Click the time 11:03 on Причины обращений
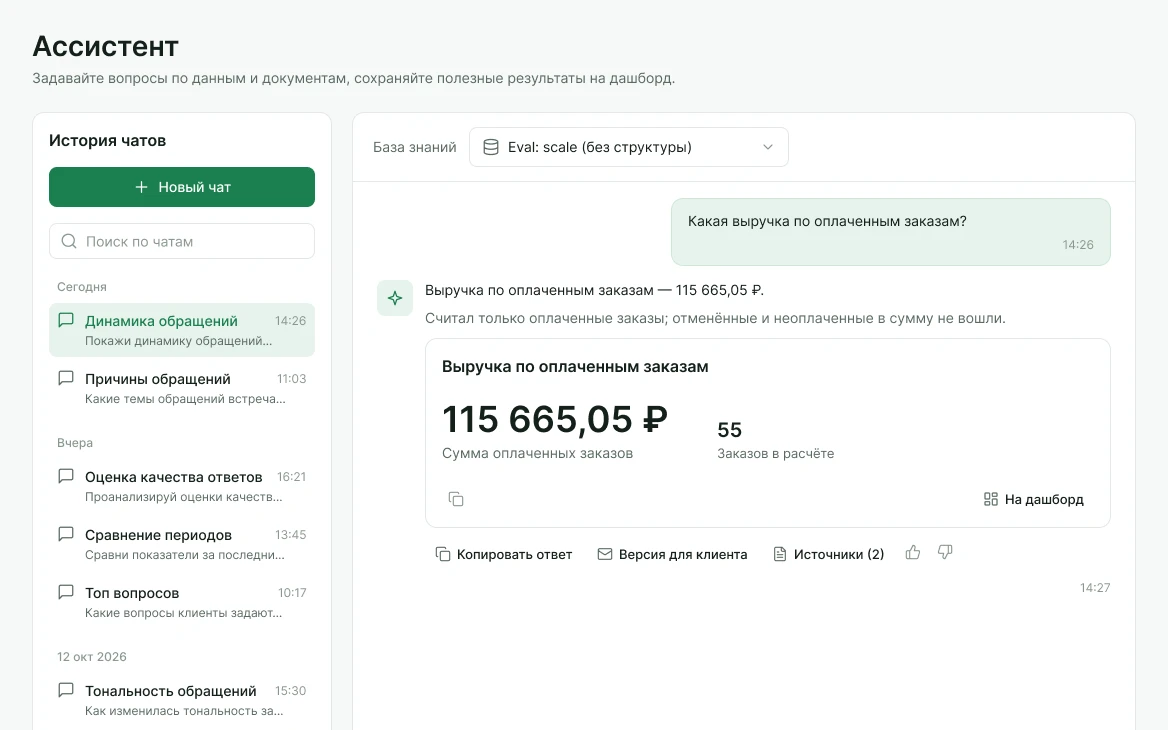Screen dimensions: 1168x730 pyautogui.click(x=291, y=378)
